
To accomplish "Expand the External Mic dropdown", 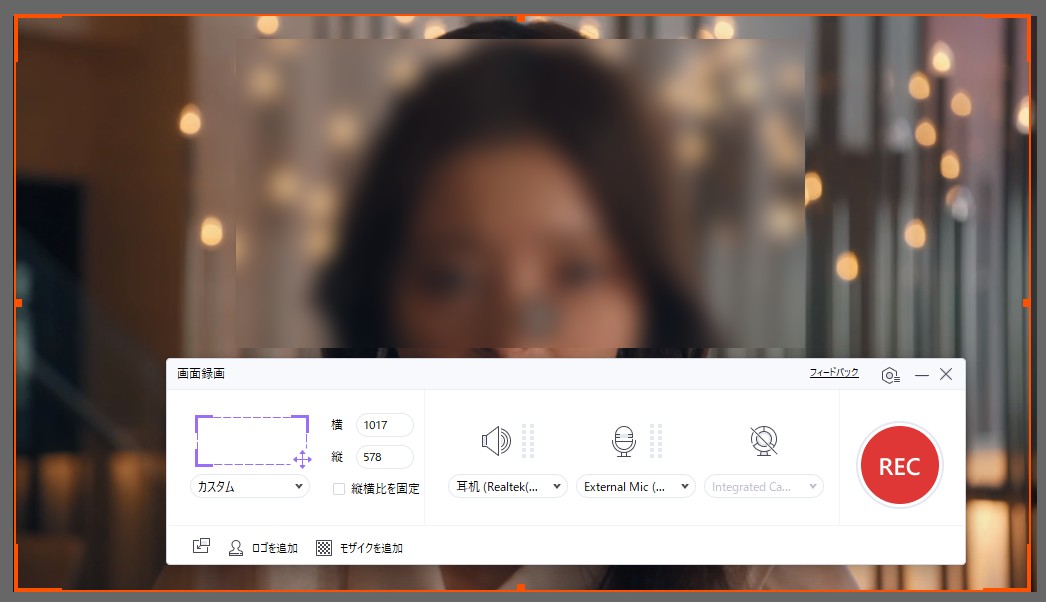I will [x=636, y=487].
